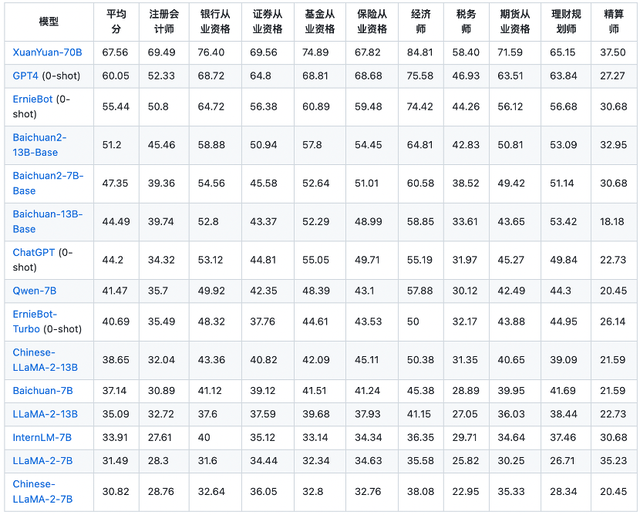Click the Qwen-7B model link
Screen dimensions: 640x515
tap(37, 289)
